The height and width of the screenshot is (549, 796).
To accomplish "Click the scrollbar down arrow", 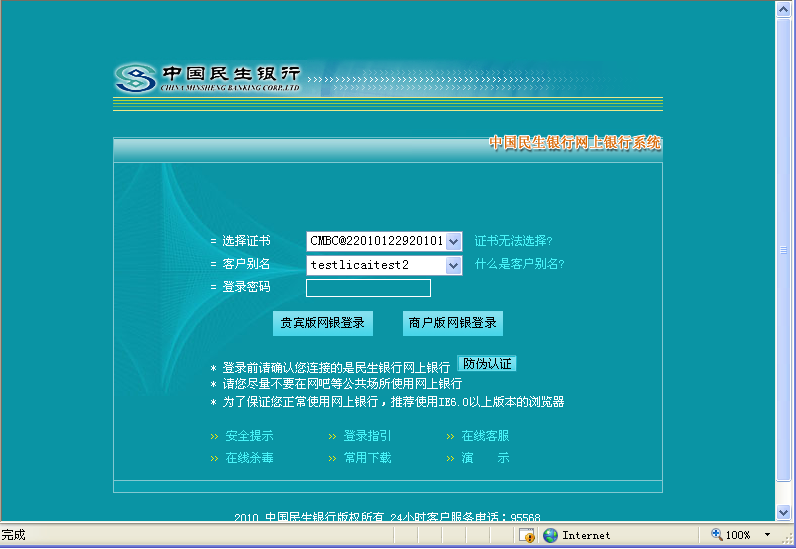I will 783,512.
